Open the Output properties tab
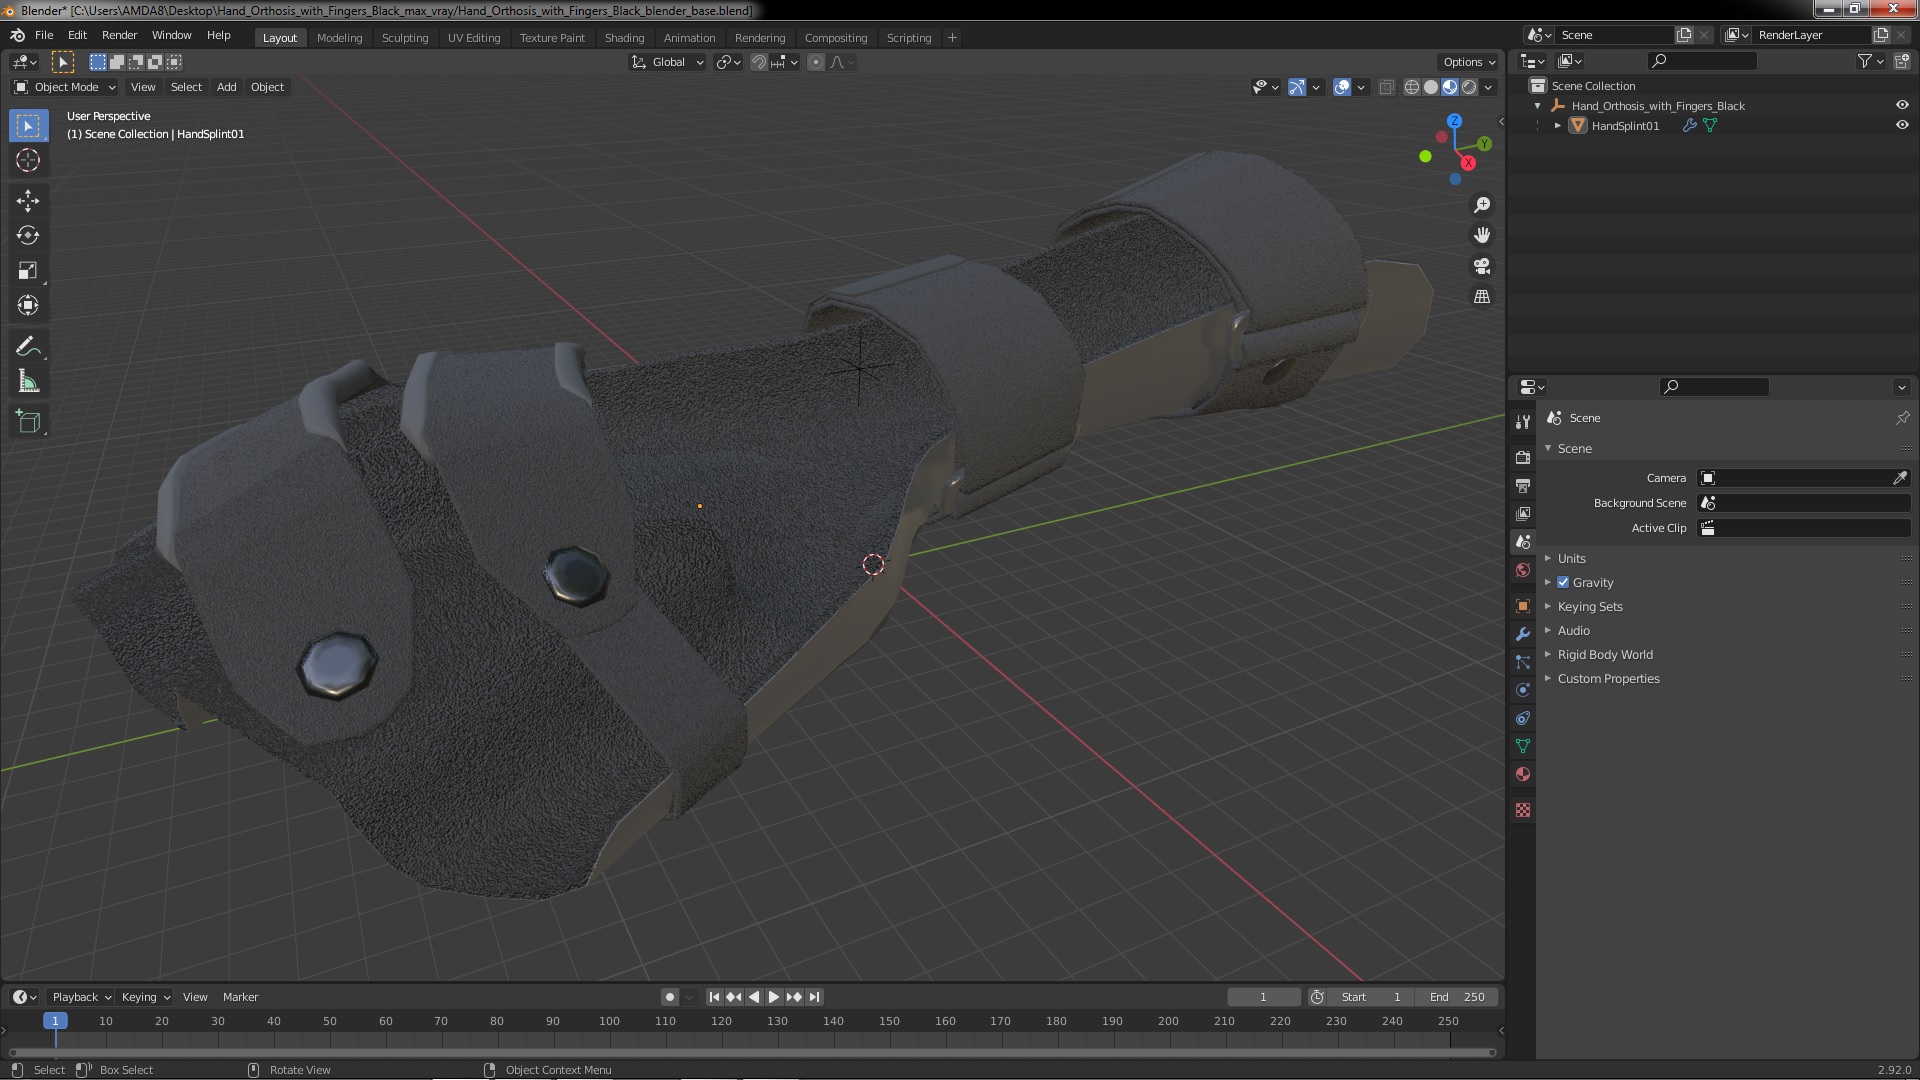The width and height of the screenshot is (1920, 1080). [x=1523, y=485]
